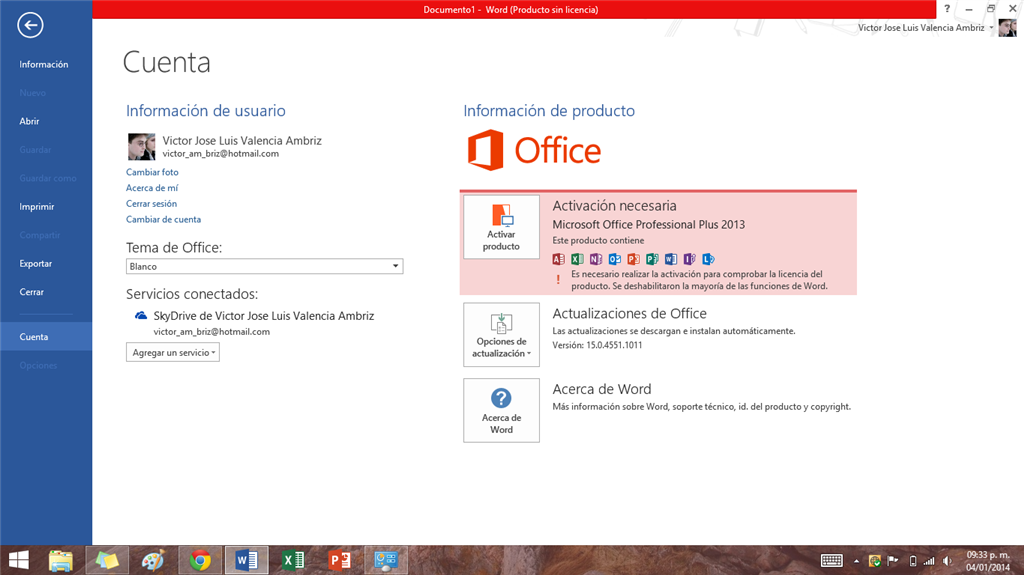
Task: Click the Activación necesaria heading
Action: coord(615,205)
